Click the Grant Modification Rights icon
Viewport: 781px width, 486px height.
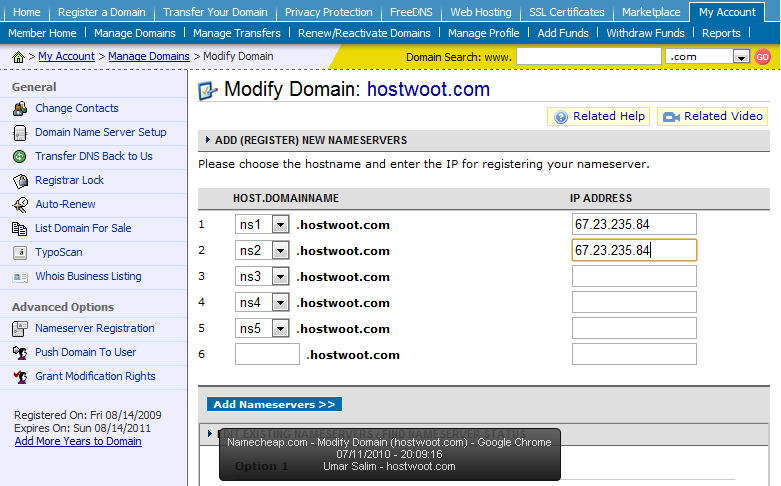[x=20, y=377]
